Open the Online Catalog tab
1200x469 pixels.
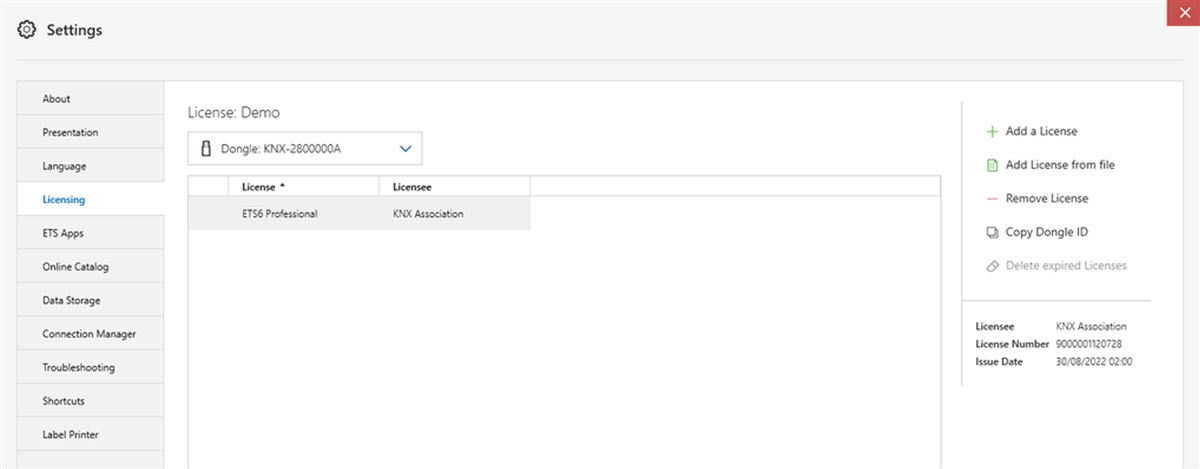91,267
